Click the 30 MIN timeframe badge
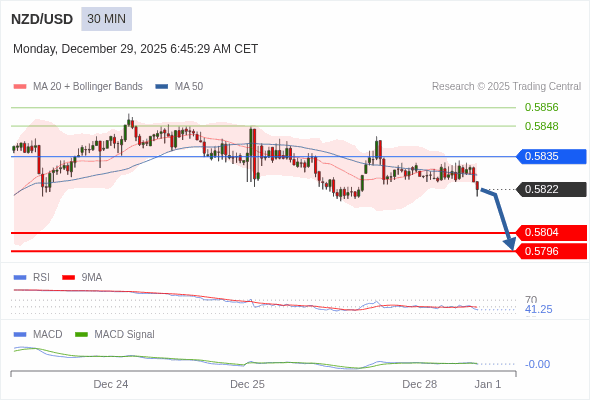This screenshot has width=590, height=400. [x=106, y=19]
